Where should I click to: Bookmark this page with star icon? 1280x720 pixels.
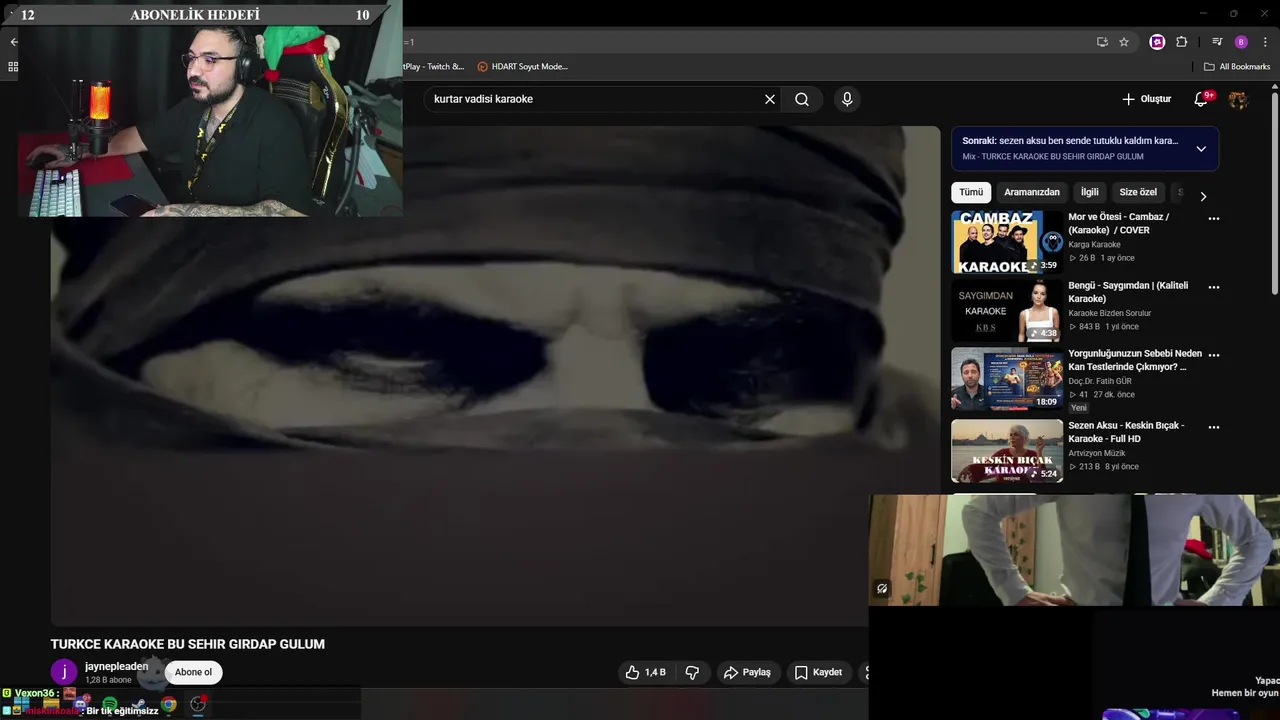(x=1124, y=42)
